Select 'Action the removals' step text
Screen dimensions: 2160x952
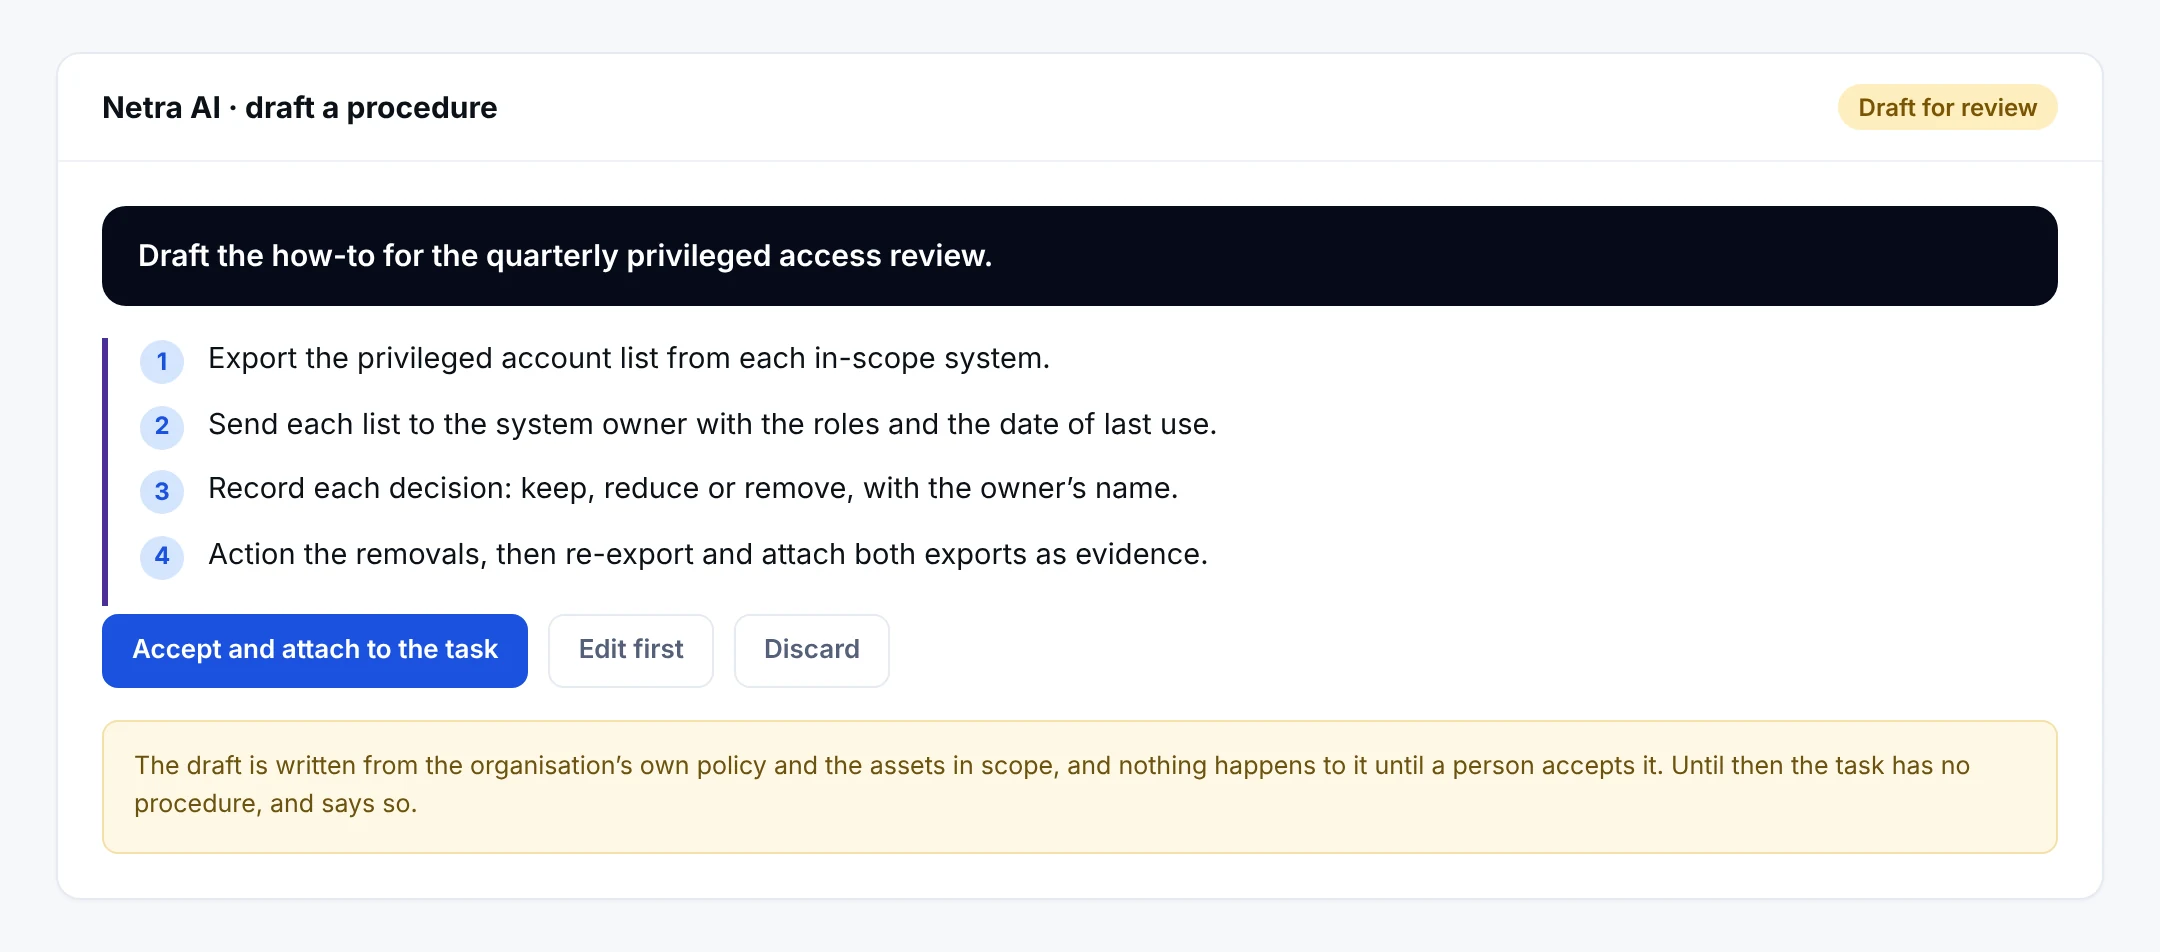click(708, 554)
